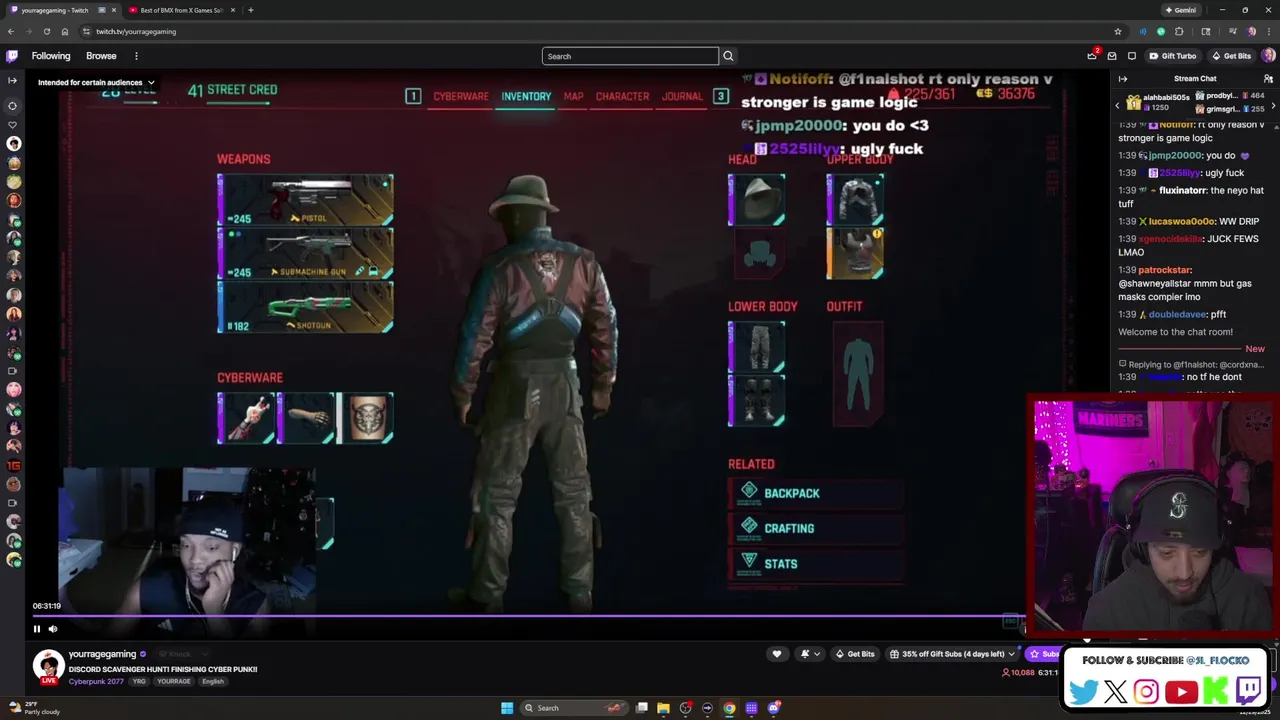Click the STATS related entry
Image resolution: width=1280 pixels, height=720 pixels.
pos(815,564)
